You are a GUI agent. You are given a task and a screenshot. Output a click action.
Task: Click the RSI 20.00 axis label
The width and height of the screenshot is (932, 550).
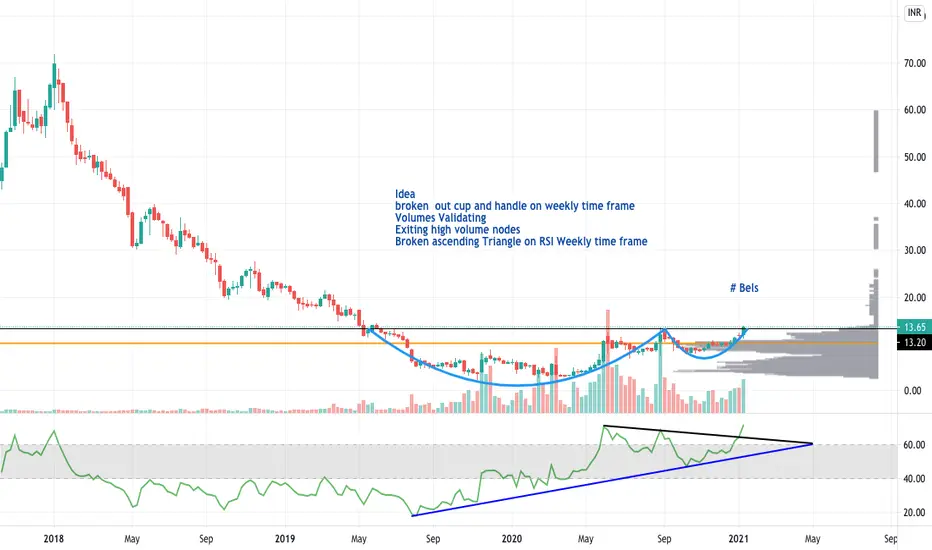[x=915, y=513]
